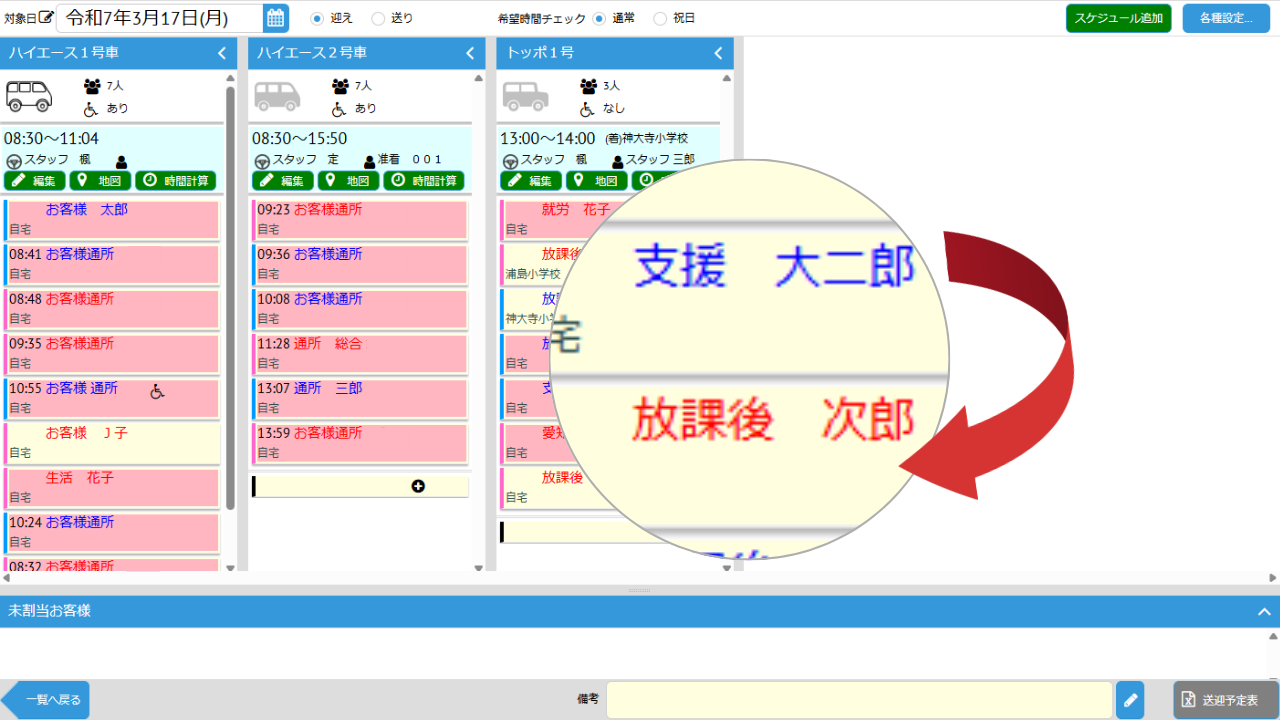
Task: Click the 対象日 date field
Action: 160,18
